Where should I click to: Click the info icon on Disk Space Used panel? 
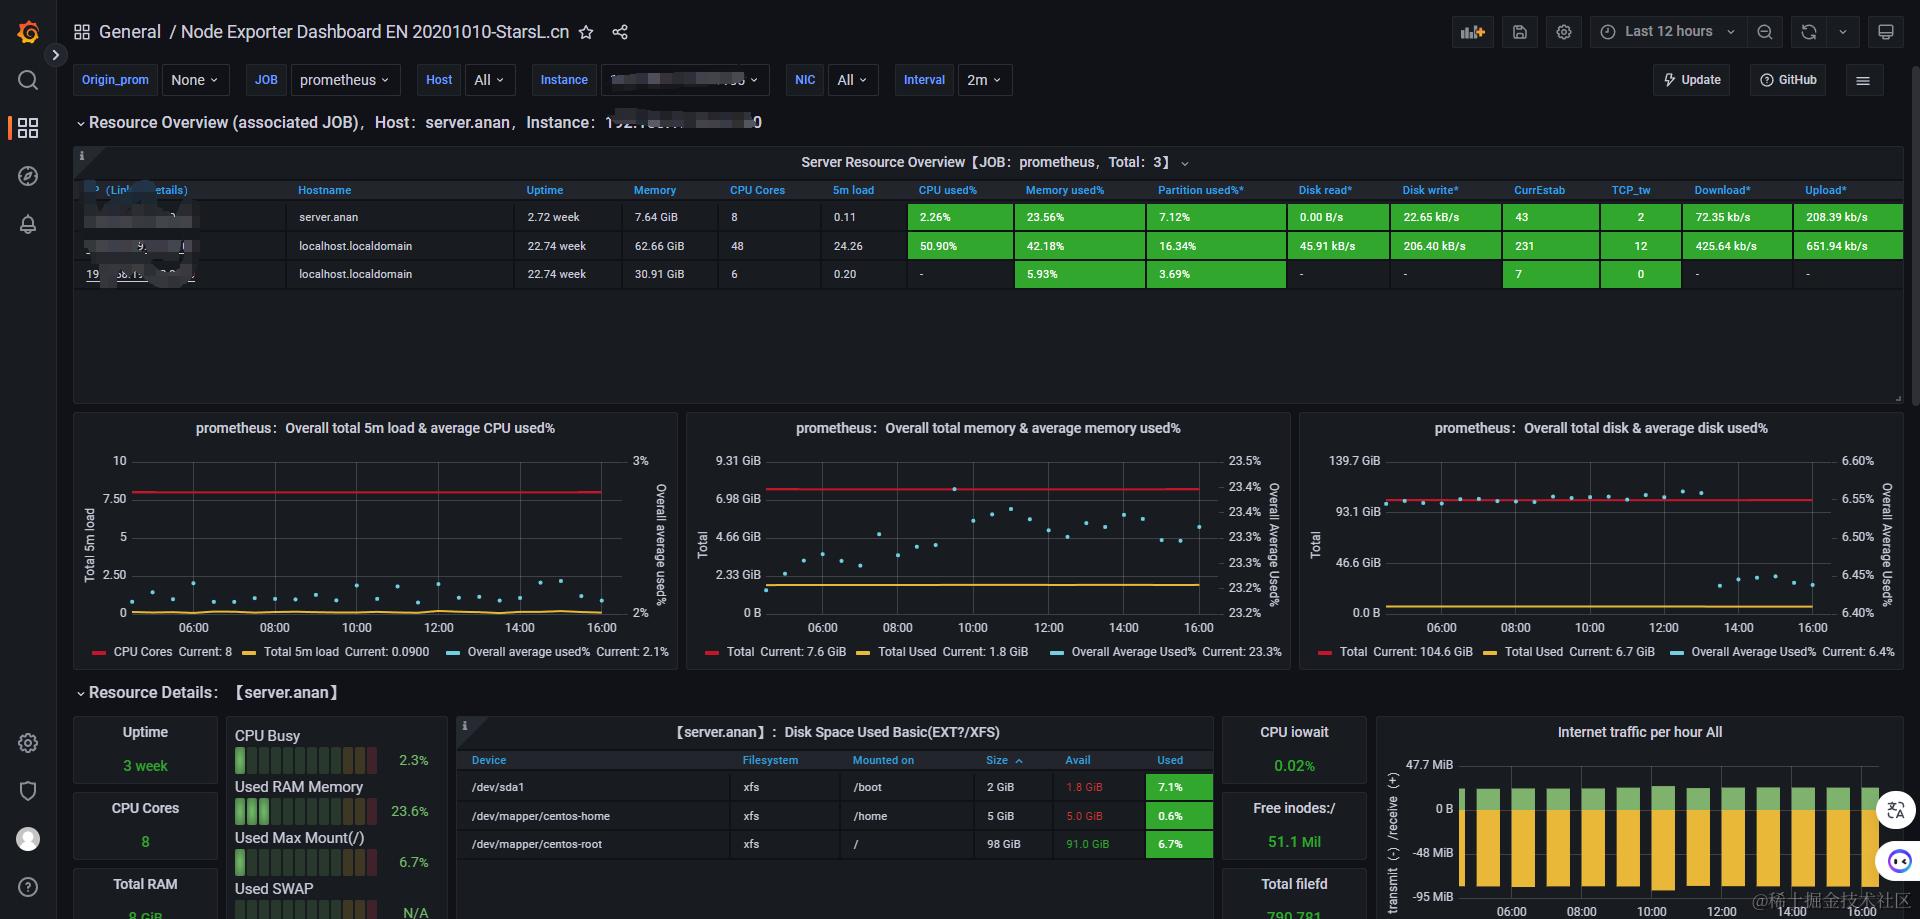coord(464,726)
